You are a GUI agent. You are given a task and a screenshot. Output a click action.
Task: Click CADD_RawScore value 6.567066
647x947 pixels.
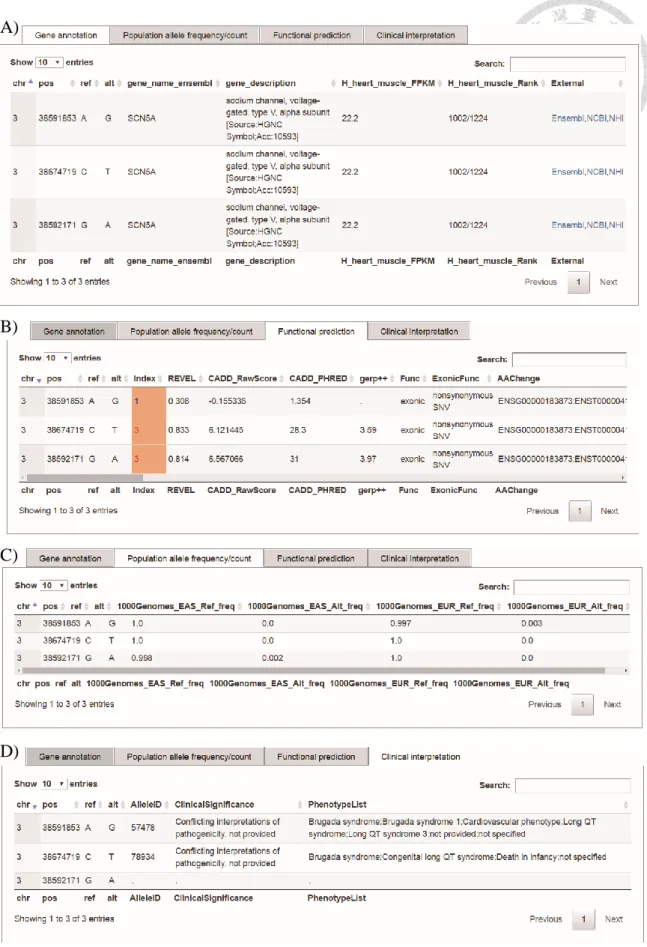[x=226, y=459]
